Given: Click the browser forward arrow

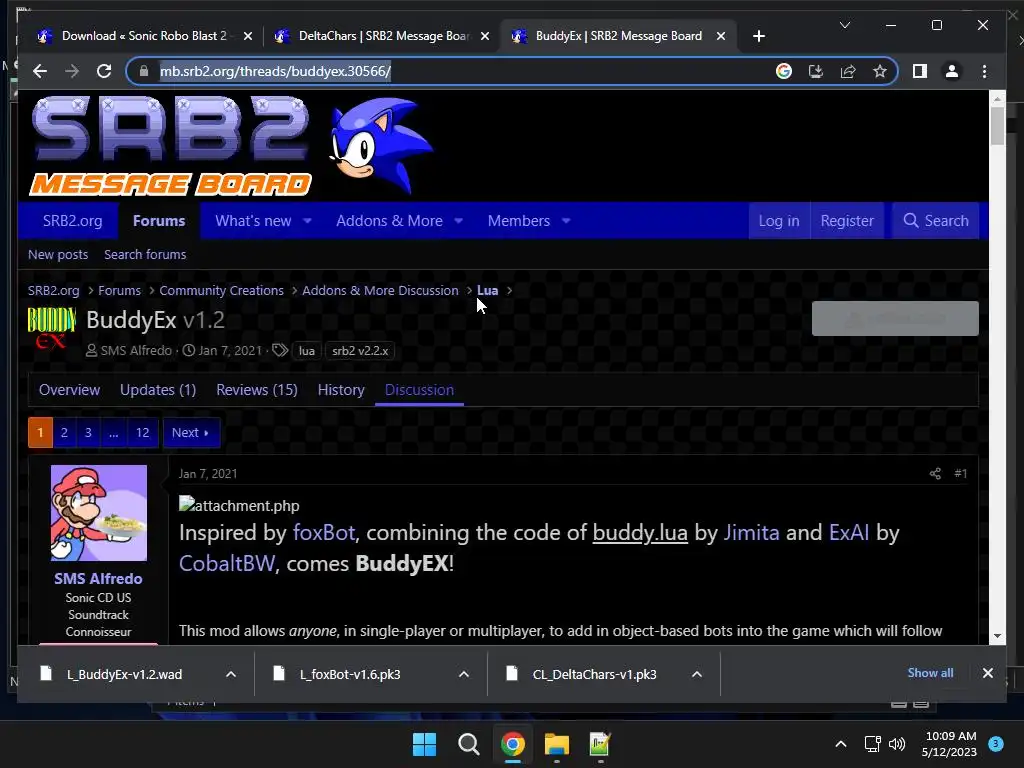Looking at the screenshot, I should point(72,71).
